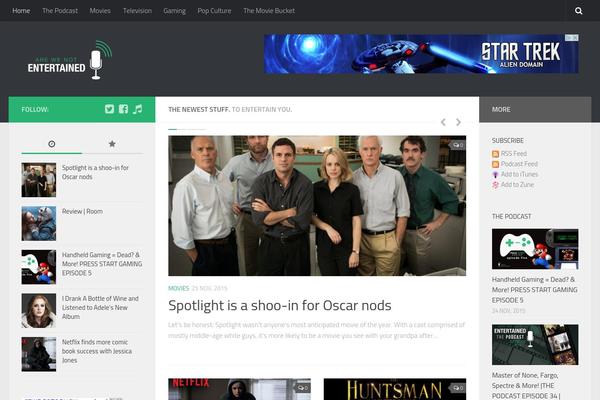Open the Movies menu item
600x400 pixels.
[x=100, y=11]
